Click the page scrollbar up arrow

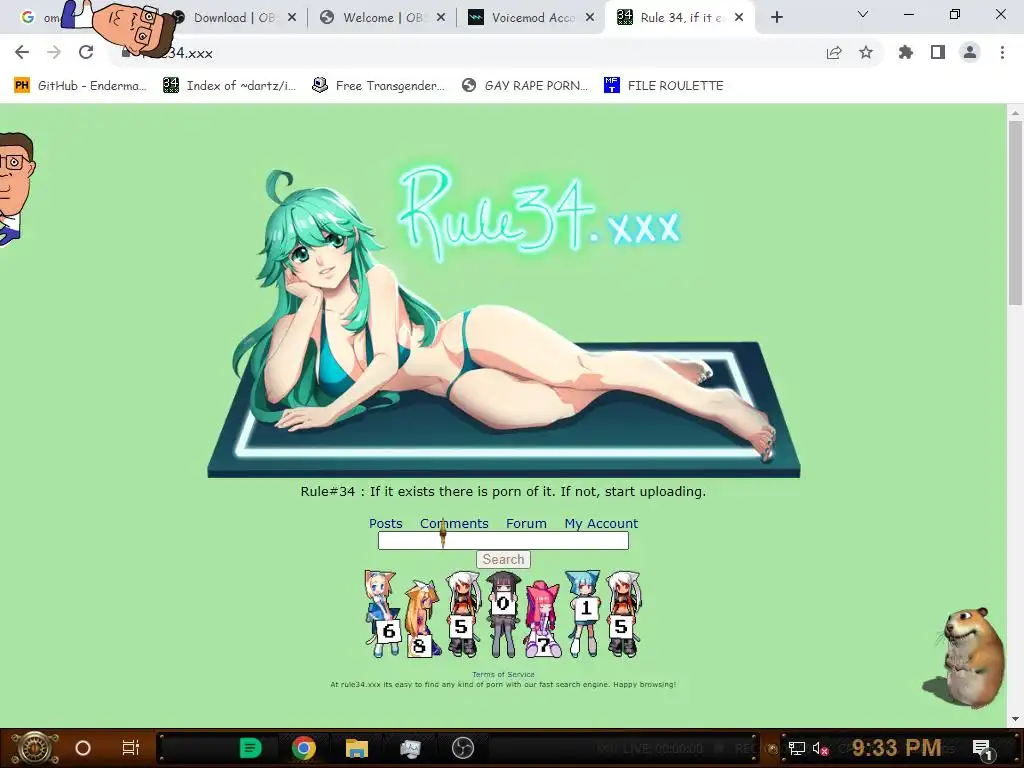[1015, 112]
